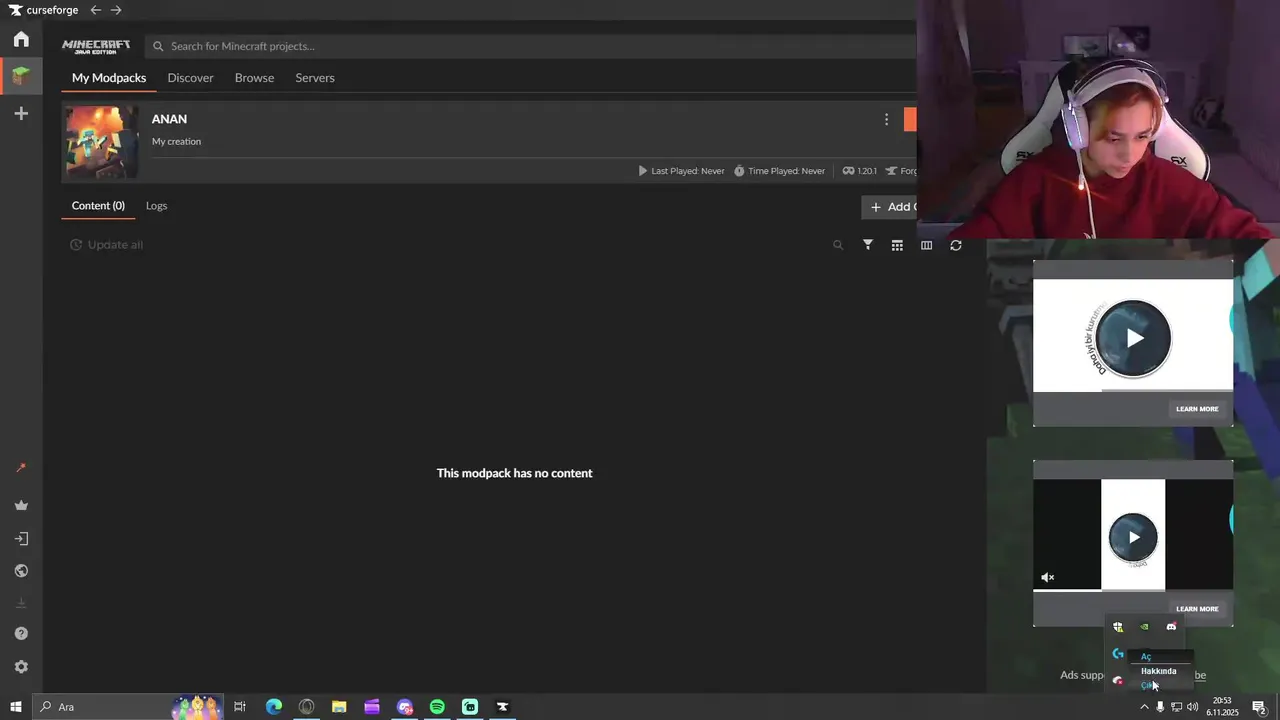The height and width of the screenshot is (720, 1280).
Task: Open File Explorer from taskbar
Action: pyautogui.click(x=339, y=707)
